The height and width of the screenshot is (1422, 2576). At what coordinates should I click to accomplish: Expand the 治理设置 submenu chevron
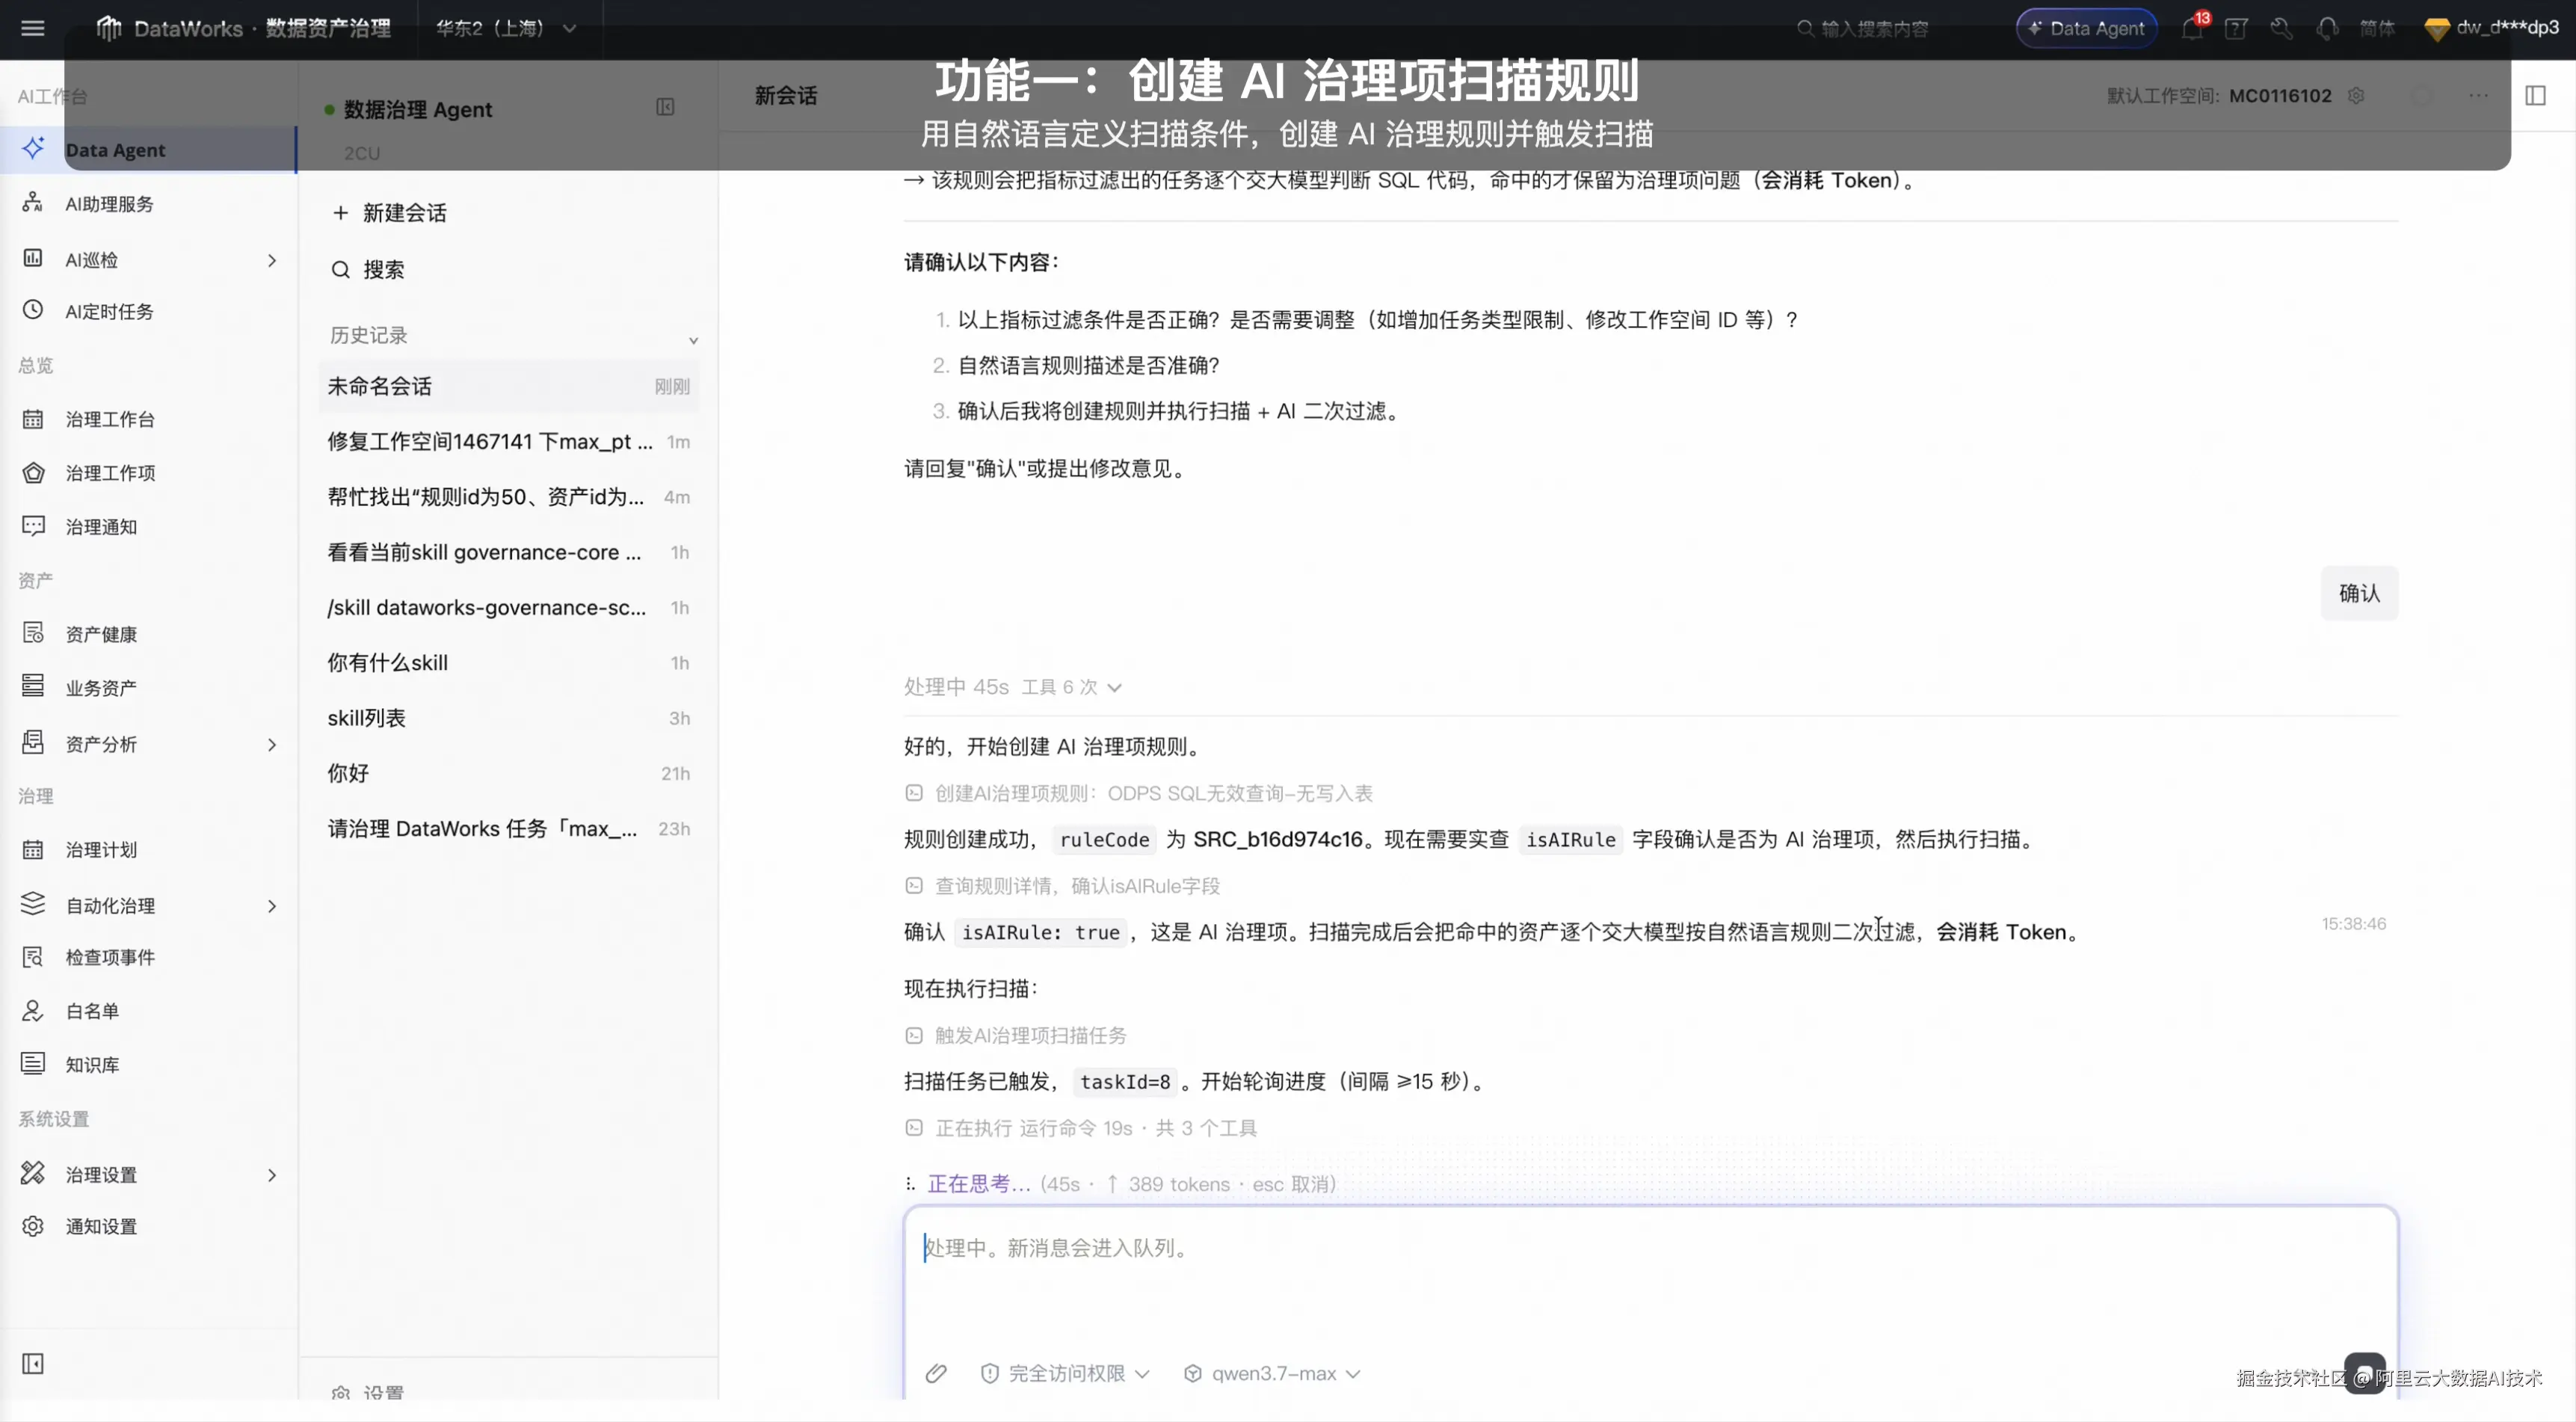pyautogui.click(x=272, y=1175)
